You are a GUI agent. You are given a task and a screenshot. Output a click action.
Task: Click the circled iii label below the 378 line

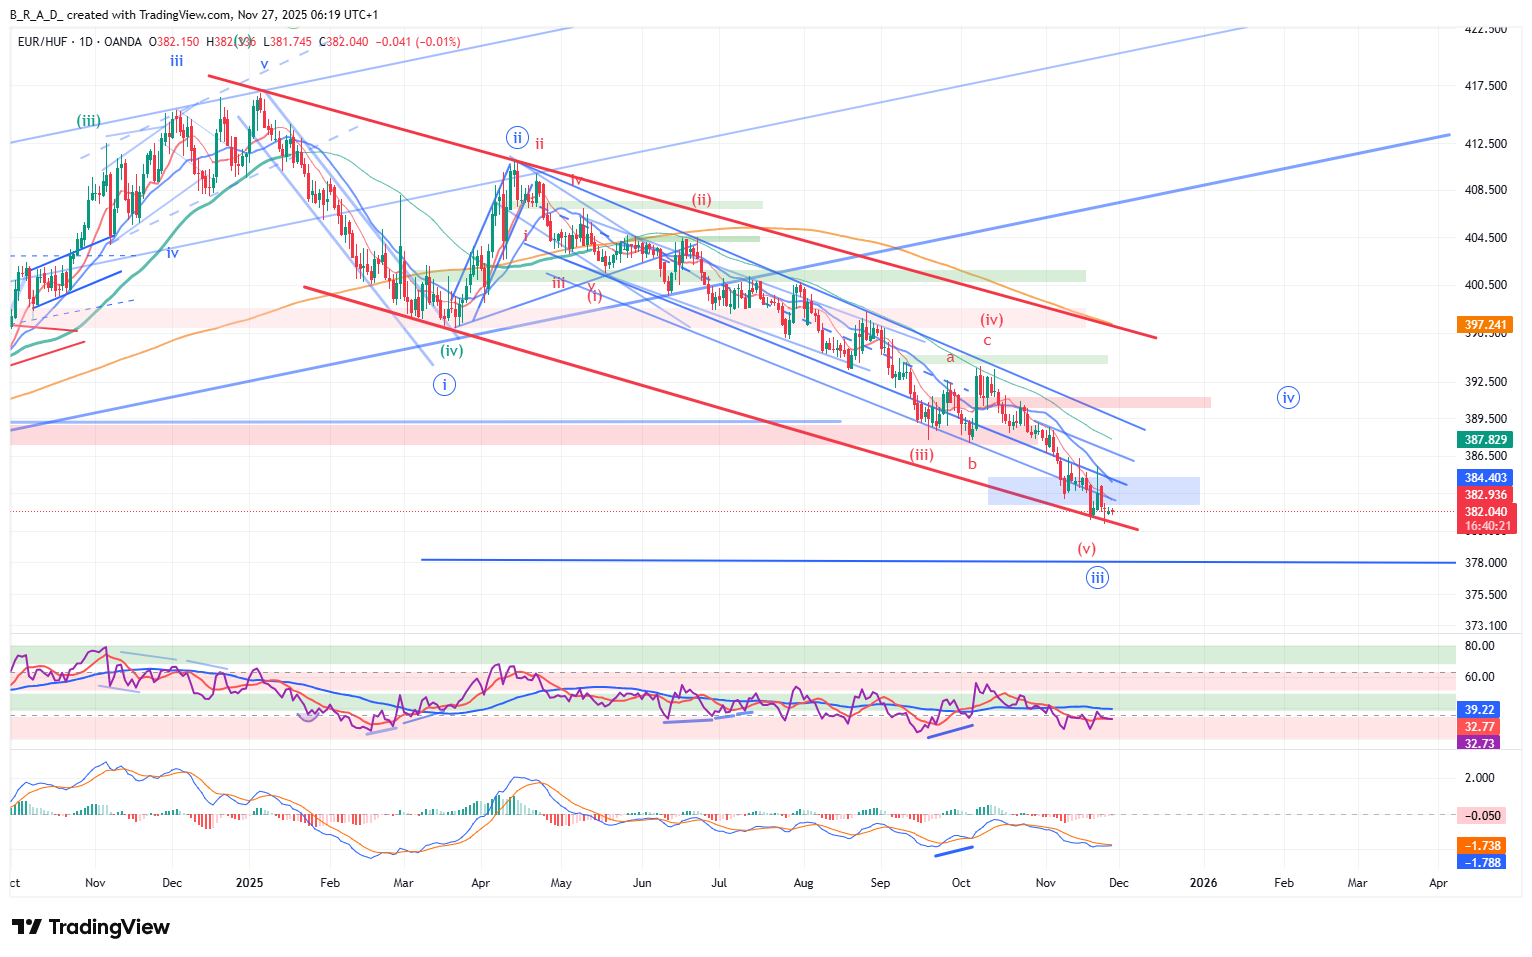[x=1097, y=578]
